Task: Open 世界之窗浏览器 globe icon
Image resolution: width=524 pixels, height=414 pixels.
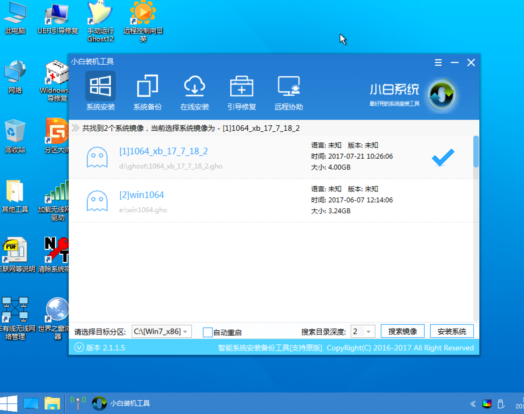Action: 54,318
